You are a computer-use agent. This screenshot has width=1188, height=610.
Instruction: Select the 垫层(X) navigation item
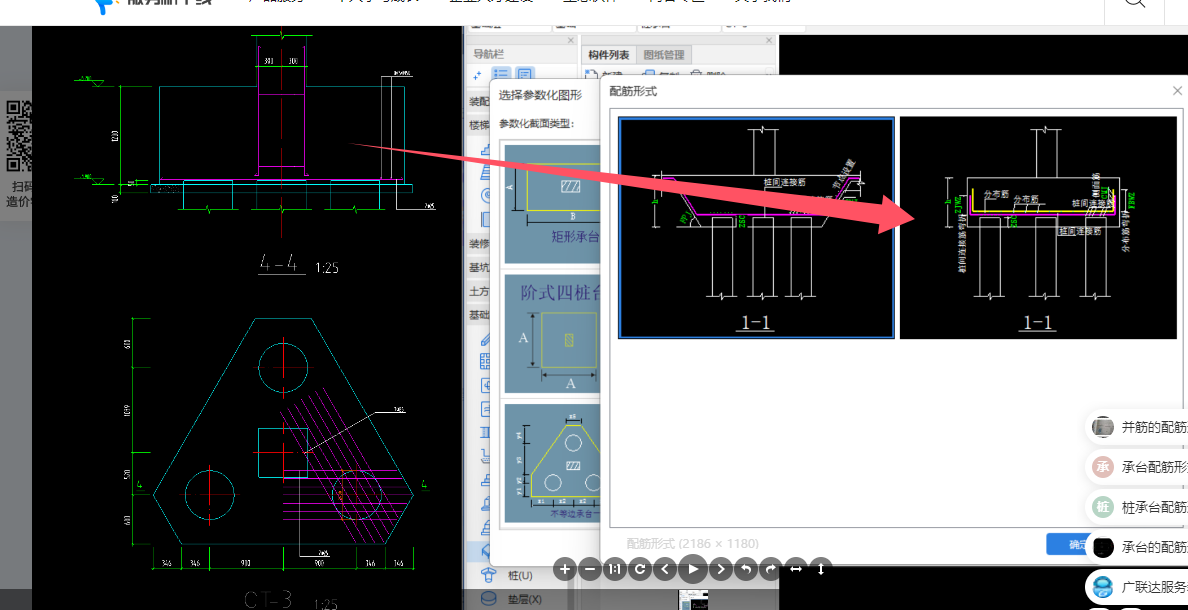524,599
